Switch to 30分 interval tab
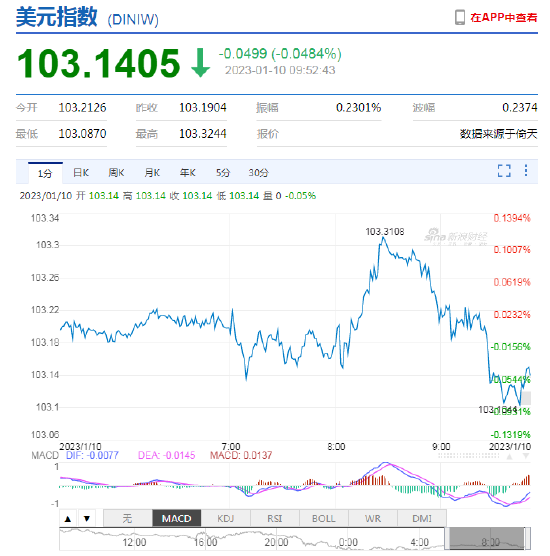550x556 pixels. click(258, 173)
